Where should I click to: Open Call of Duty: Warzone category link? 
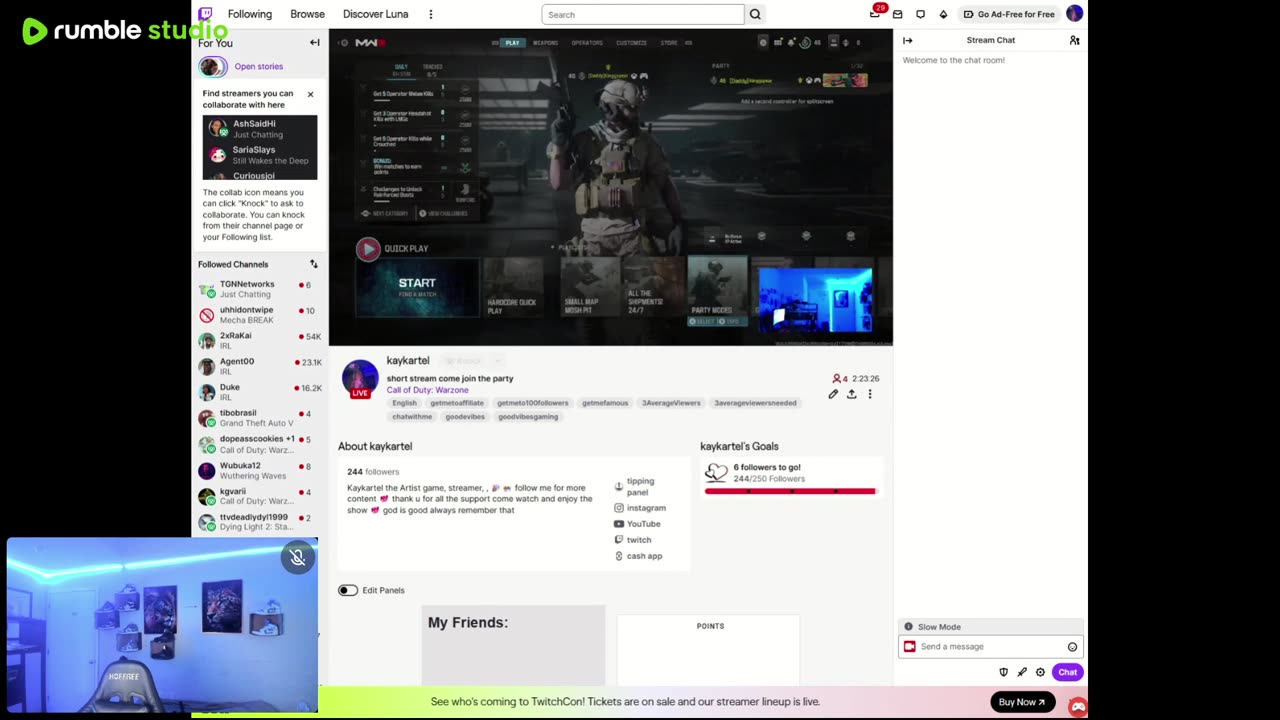[x=428, y=390]
